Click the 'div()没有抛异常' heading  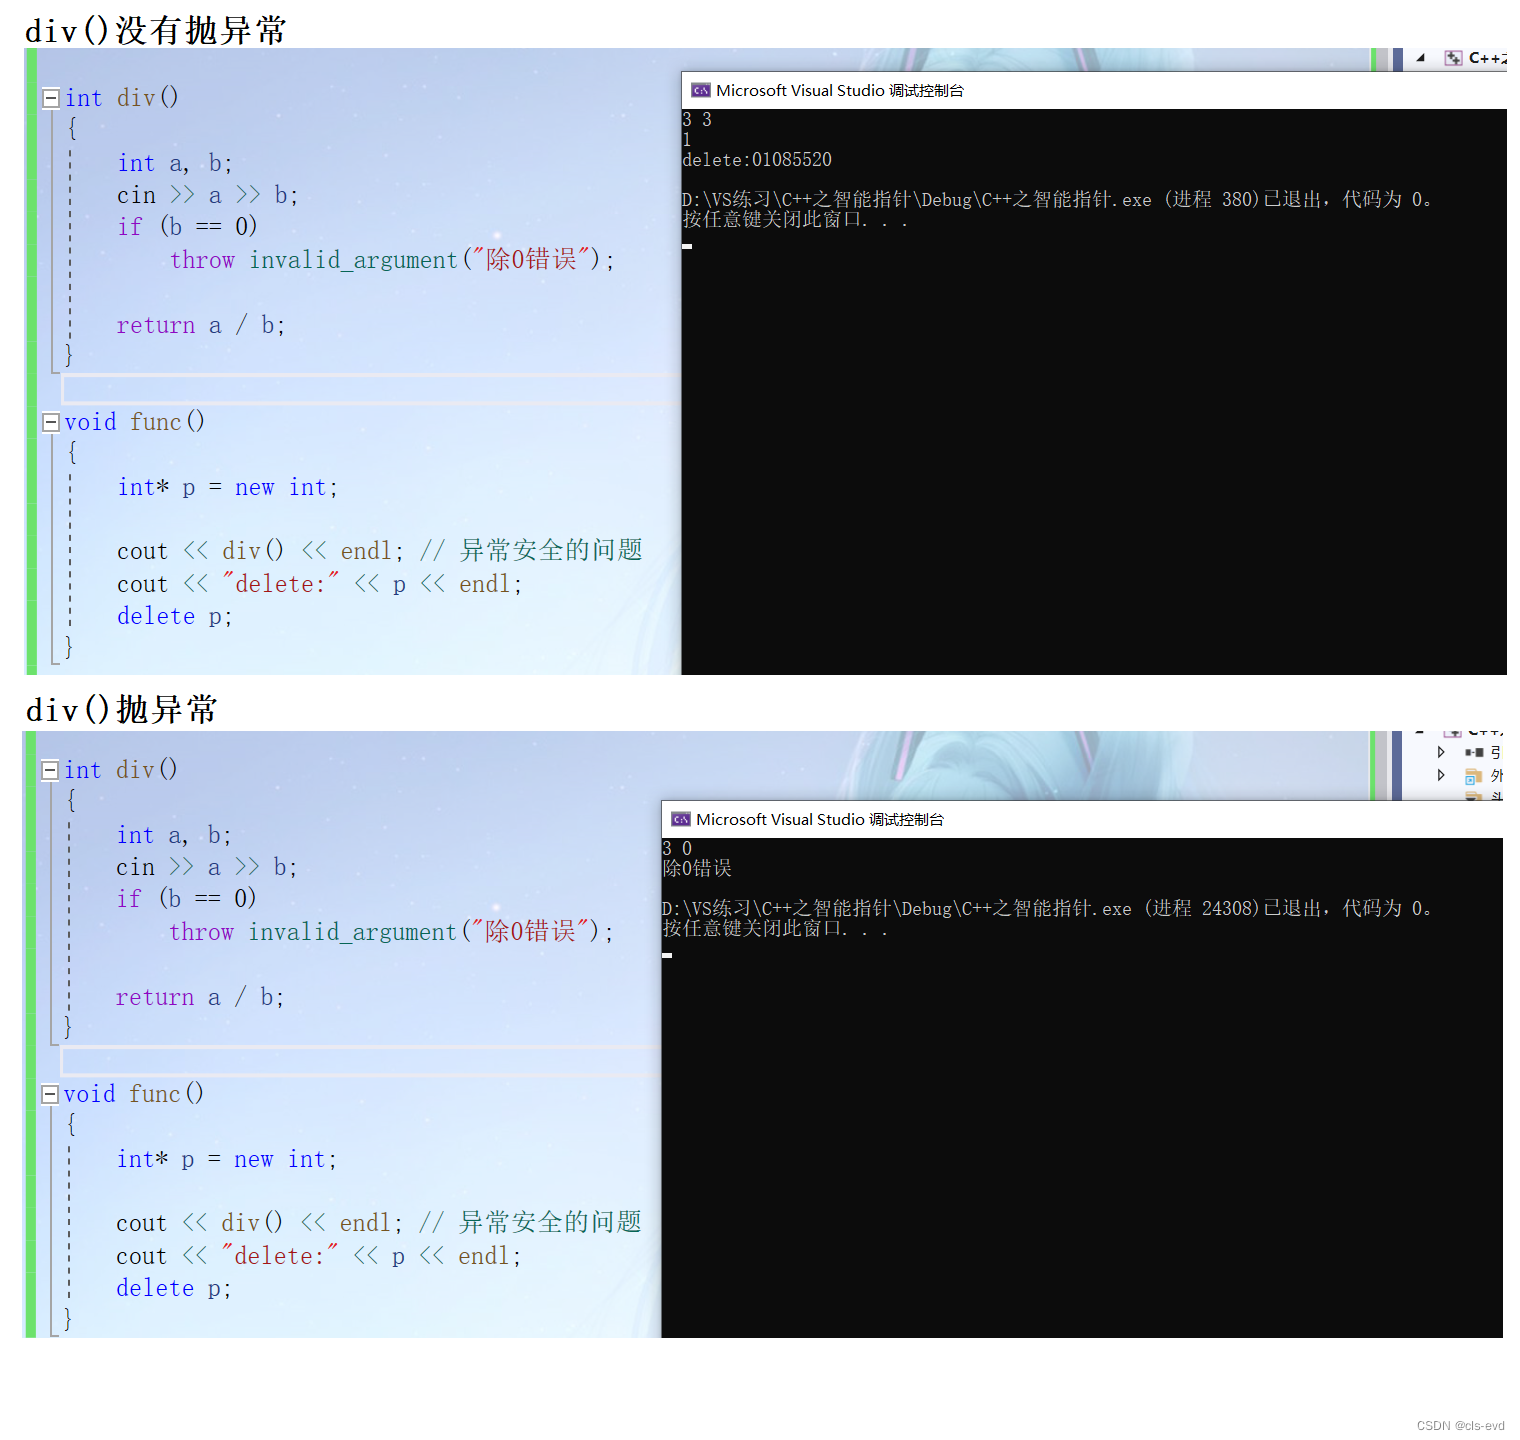click(156, 30)
